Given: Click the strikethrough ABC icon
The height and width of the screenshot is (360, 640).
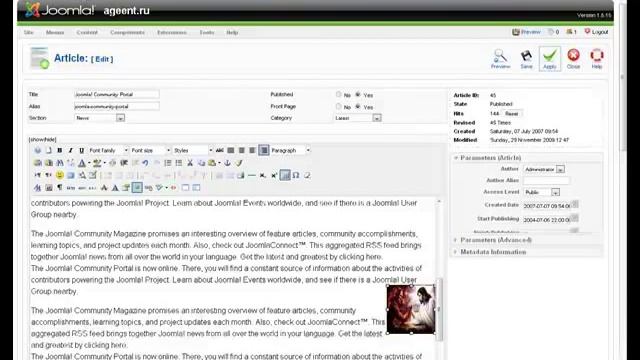Looking at the screenshot, I should coord(220,151).
